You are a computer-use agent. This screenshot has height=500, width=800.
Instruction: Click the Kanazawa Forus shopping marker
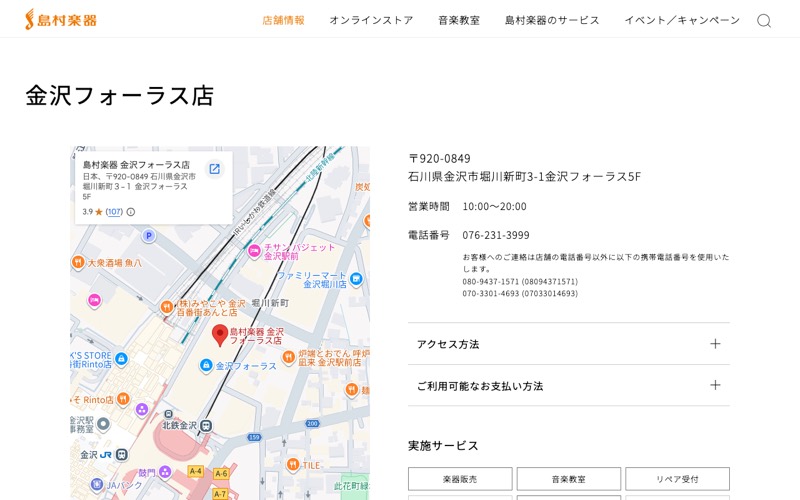point(206,365)
